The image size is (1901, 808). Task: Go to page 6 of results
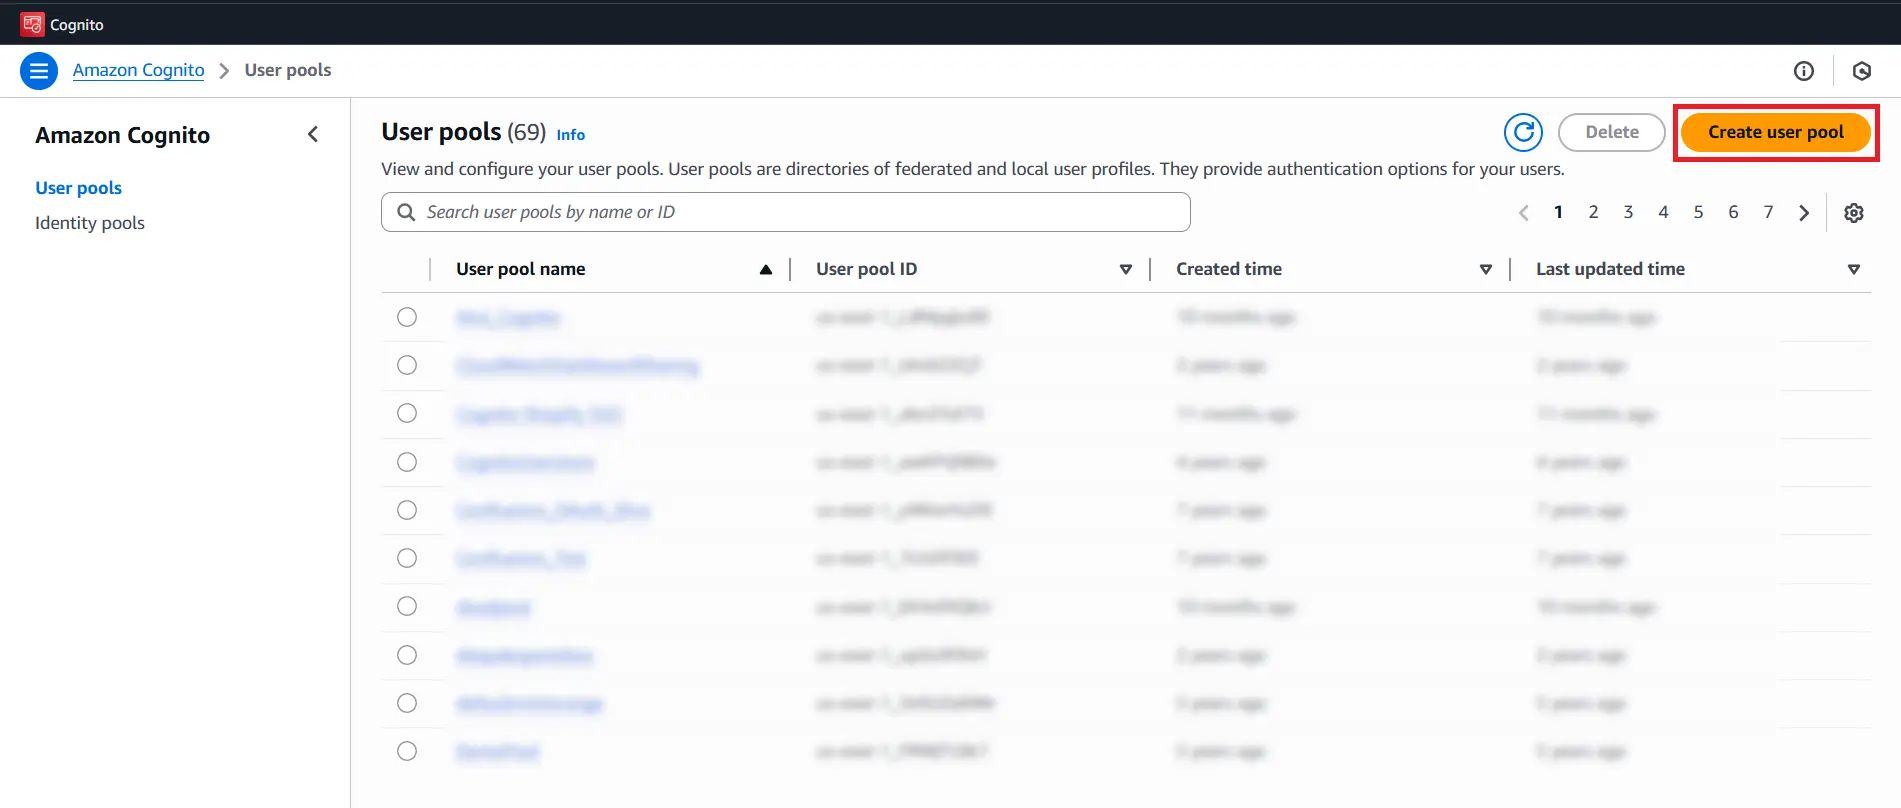coord(1733,212)
